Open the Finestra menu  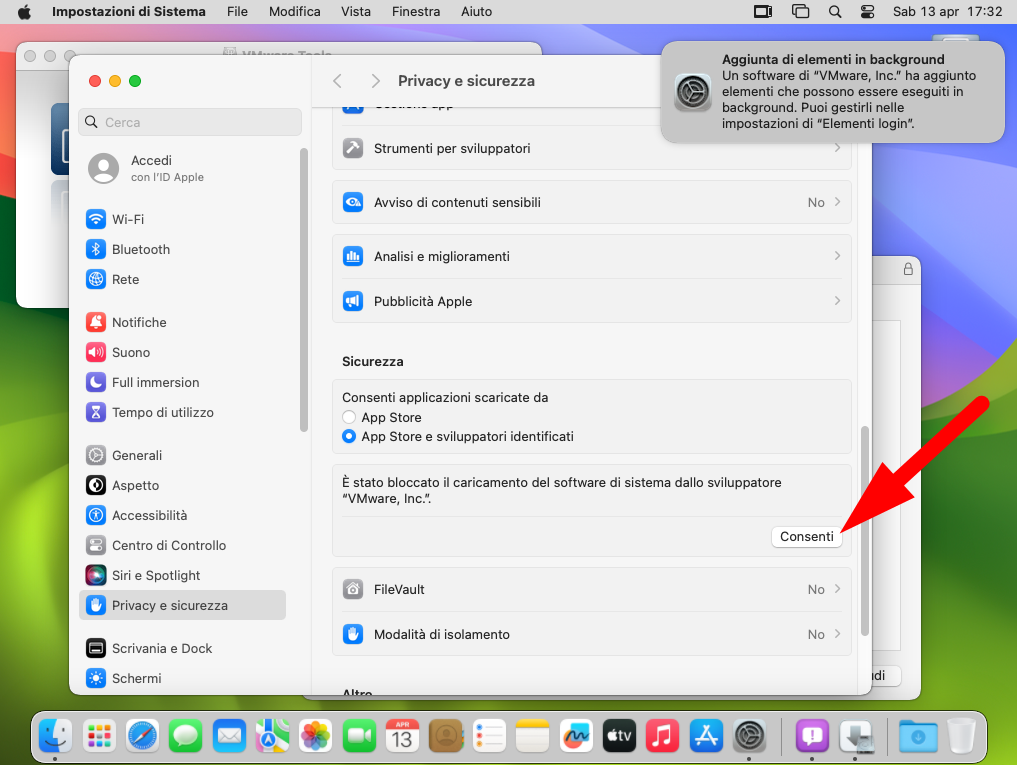click(x=416, y=12)
